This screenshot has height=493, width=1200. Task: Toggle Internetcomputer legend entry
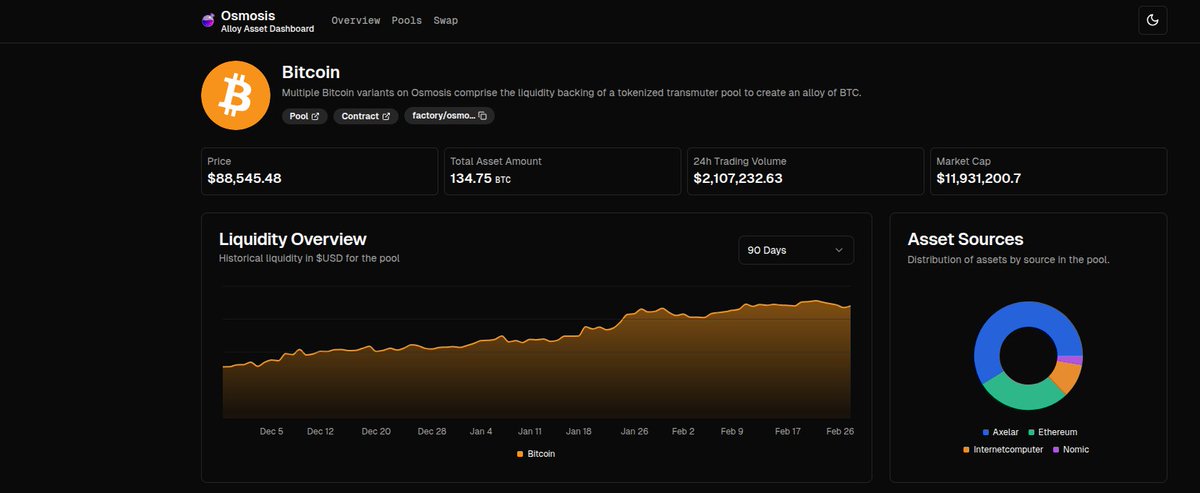coord(1003,450)
